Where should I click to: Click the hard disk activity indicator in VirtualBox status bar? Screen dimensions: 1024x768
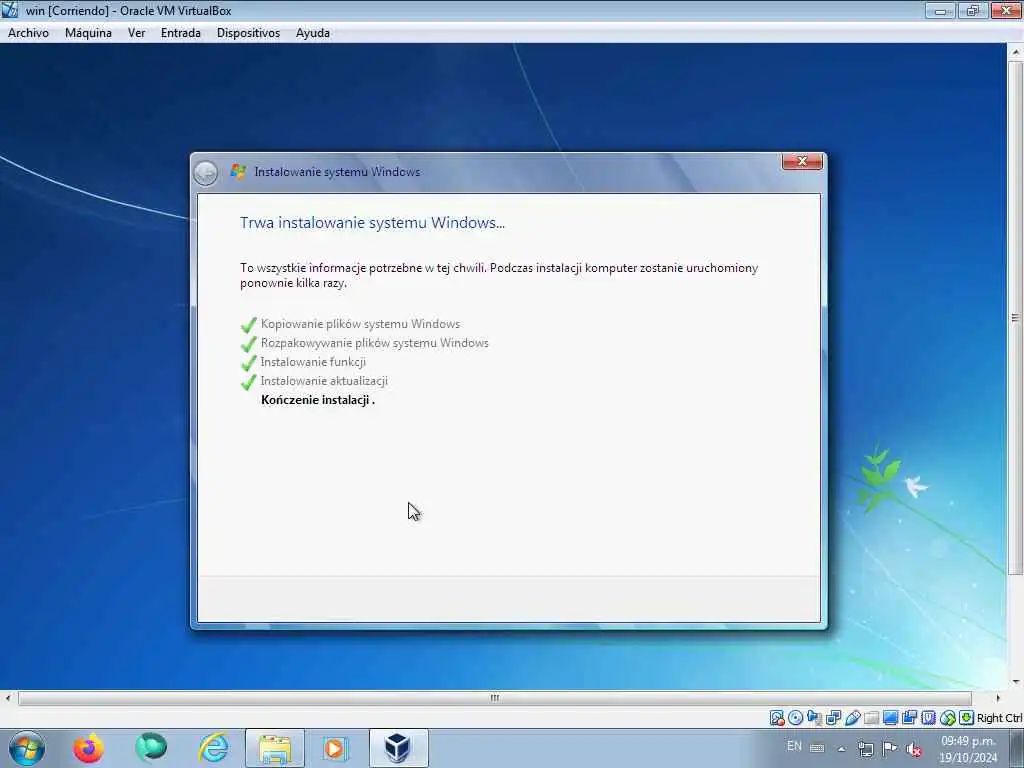coord(776,718)
